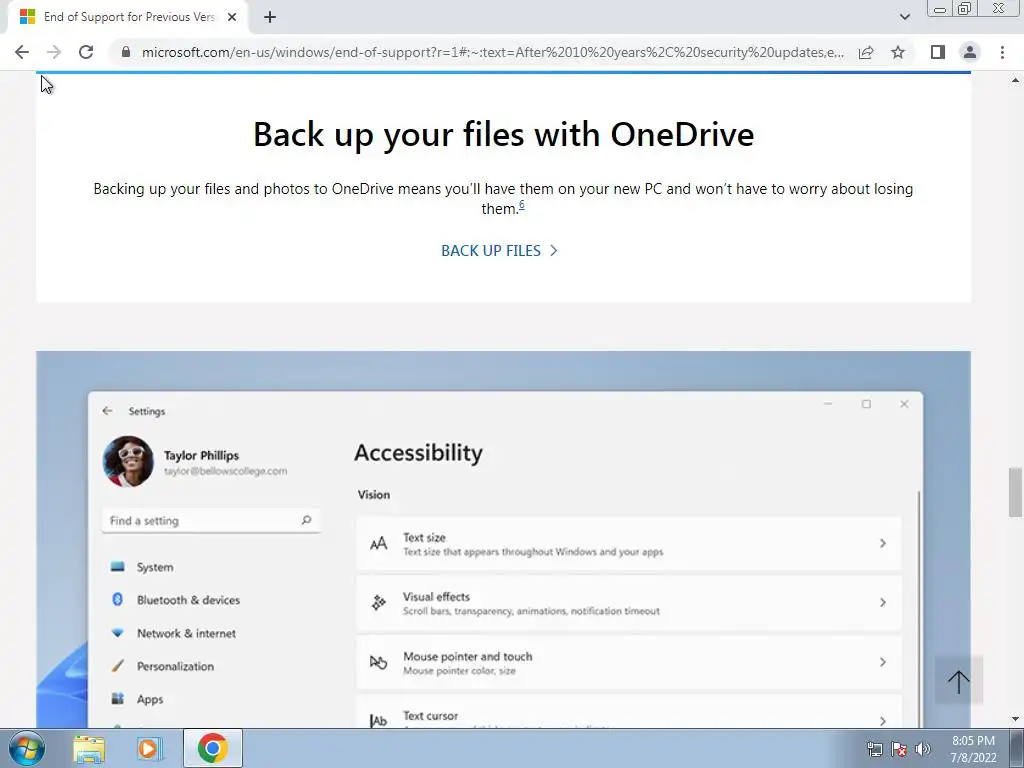
Task: Click the browser forward arrow
Action: point(54,52)
